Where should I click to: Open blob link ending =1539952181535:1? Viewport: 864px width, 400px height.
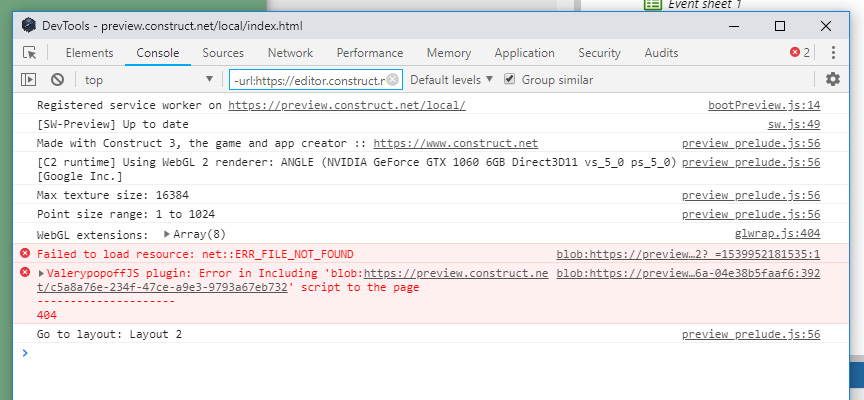click(688, 254)
